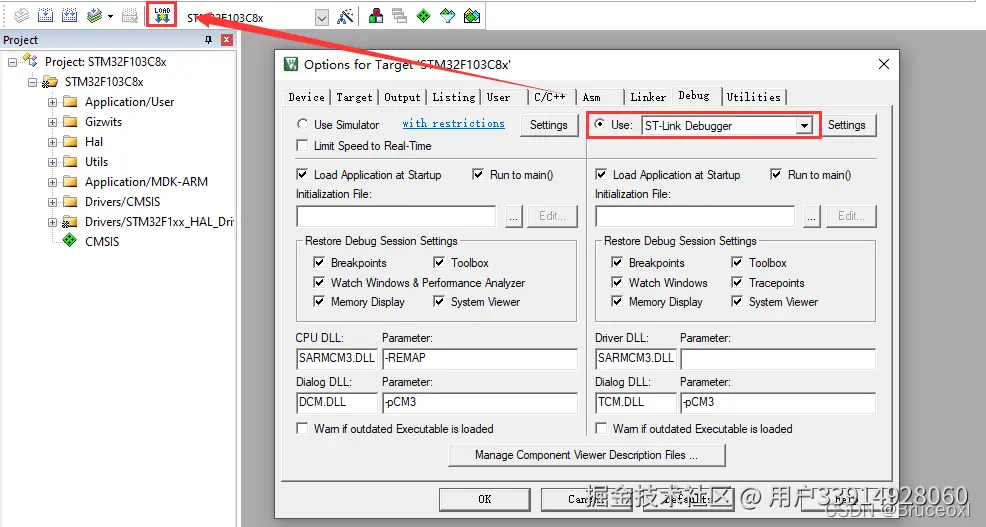Toggle Limit Speed to Real-Time checkbox
Screen dimensions: 986x527
click(x=302, y=145)
